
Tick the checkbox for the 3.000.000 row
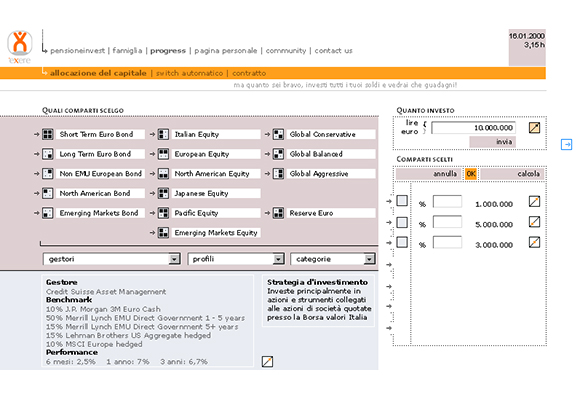coord(402,242)
